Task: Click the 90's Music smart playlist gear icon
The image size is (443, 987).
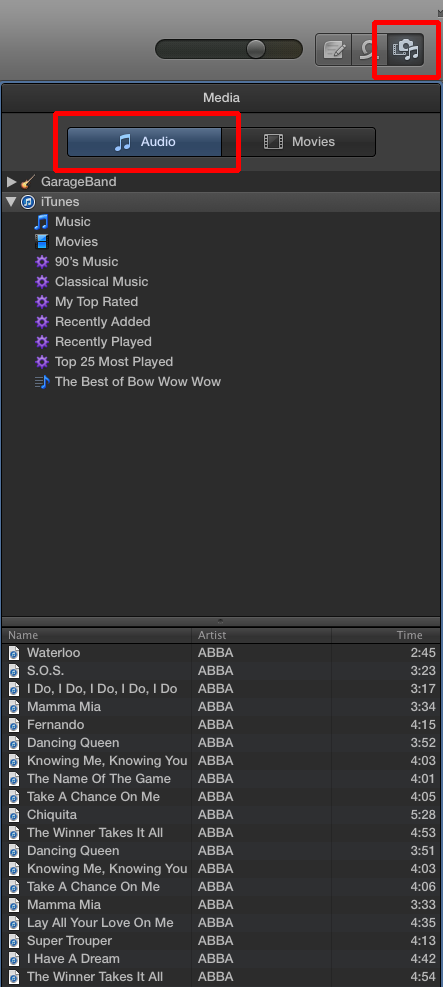Action: coord(42,262)
